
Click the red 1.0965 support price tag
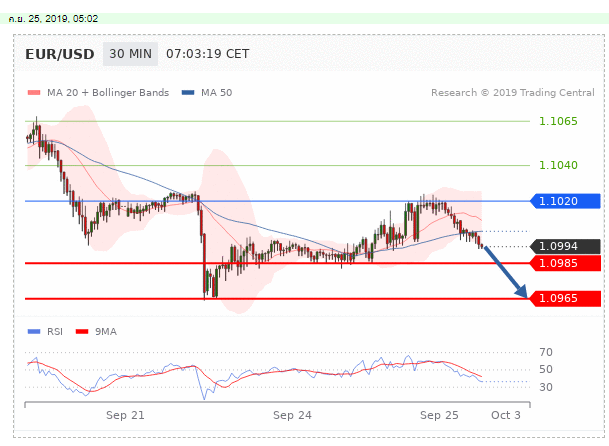[566, 298]
